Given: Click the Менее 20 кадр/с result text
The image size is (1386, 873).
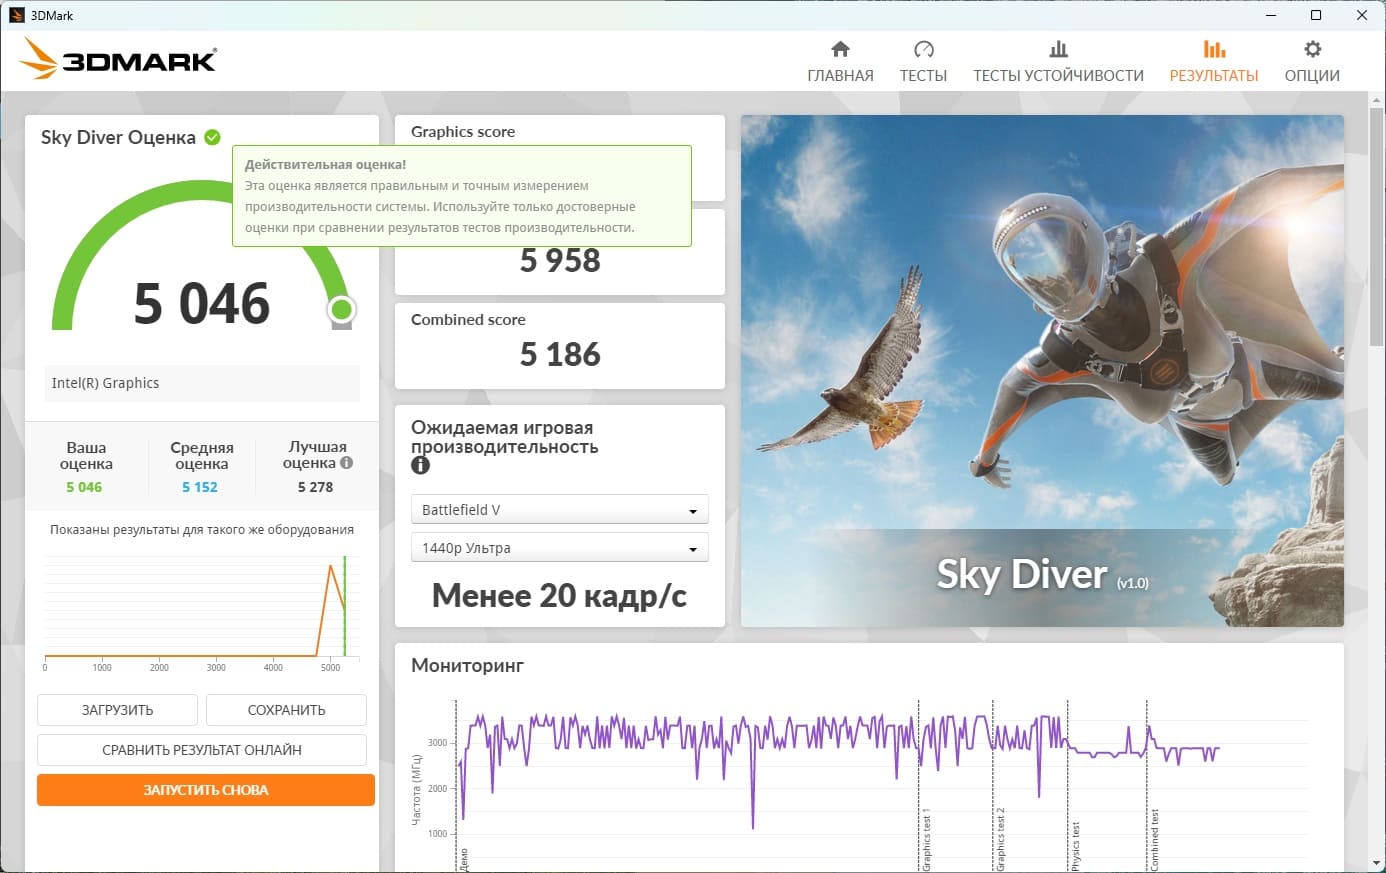Looking at the screenshot, I should tap(559, 596).
